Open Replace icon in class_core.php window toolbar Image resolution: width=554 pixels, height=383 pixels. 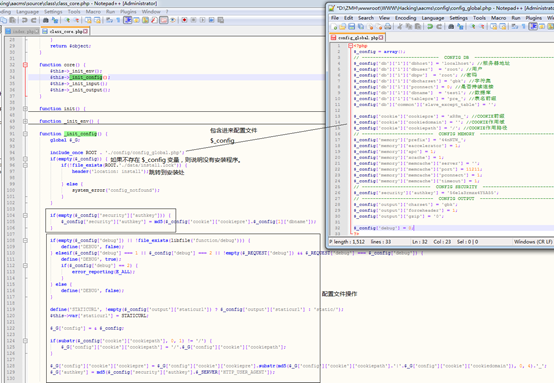(x=55, y=20)
